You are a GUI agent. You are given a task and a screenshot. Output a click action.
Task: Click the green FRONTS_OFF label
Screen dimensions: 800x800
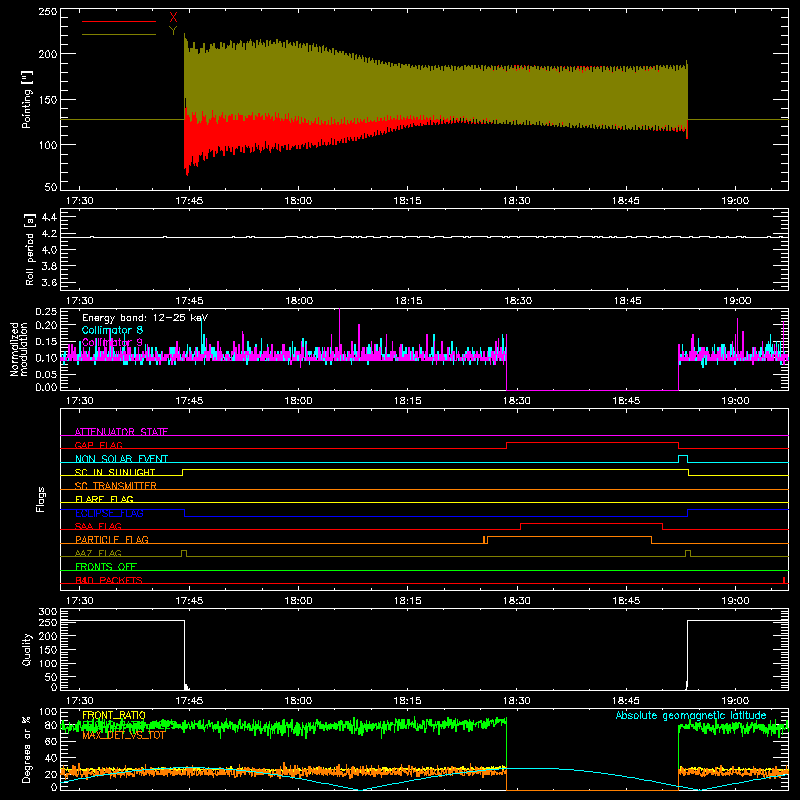pos(106,566)
